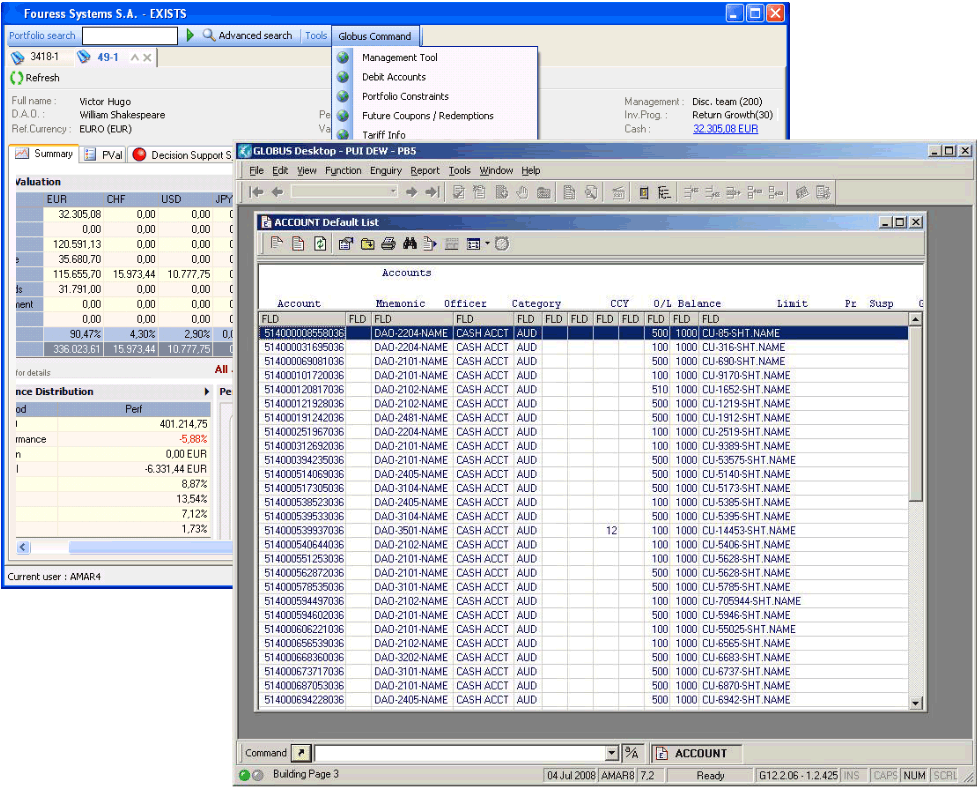The height and width of the screenshot is (787, 977).
Task: Click the globe icon beside Portfolio Constraints
Action: point(343,96)
